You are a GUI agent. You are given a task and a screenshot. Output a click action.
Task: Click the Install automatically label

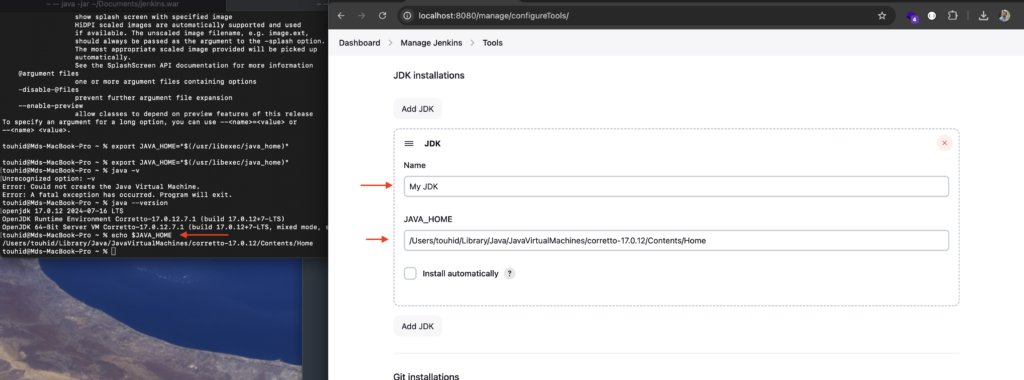click(x=460, y=274)
